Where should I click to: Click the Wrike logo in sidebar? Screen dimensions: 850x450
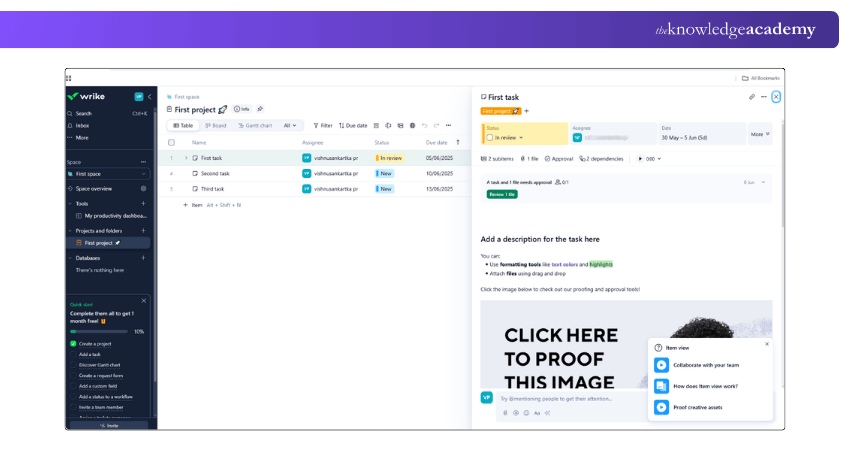click(86, 97)
